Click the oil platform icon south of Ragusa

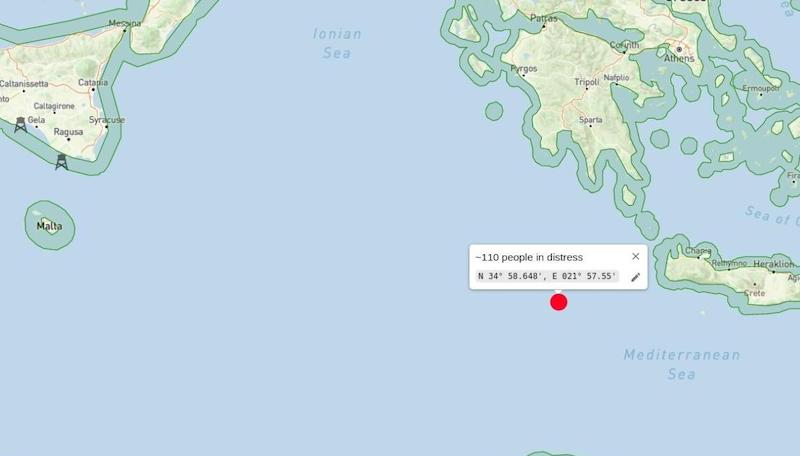pyautogui.click(x=61, y=162)
